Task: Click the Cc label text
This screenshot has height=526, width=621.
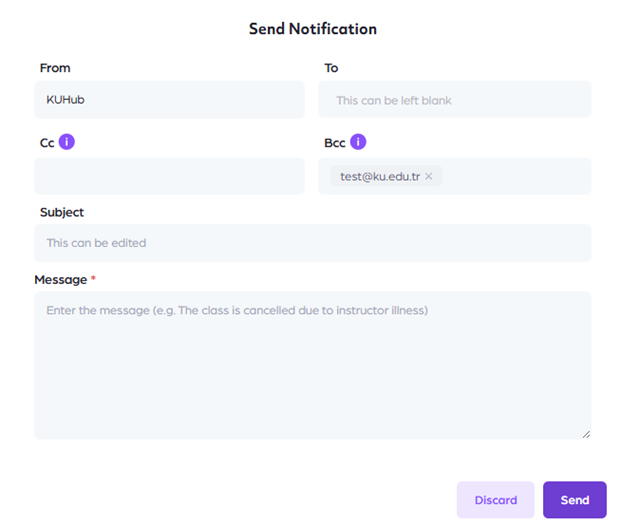Action: pos(47,143)
